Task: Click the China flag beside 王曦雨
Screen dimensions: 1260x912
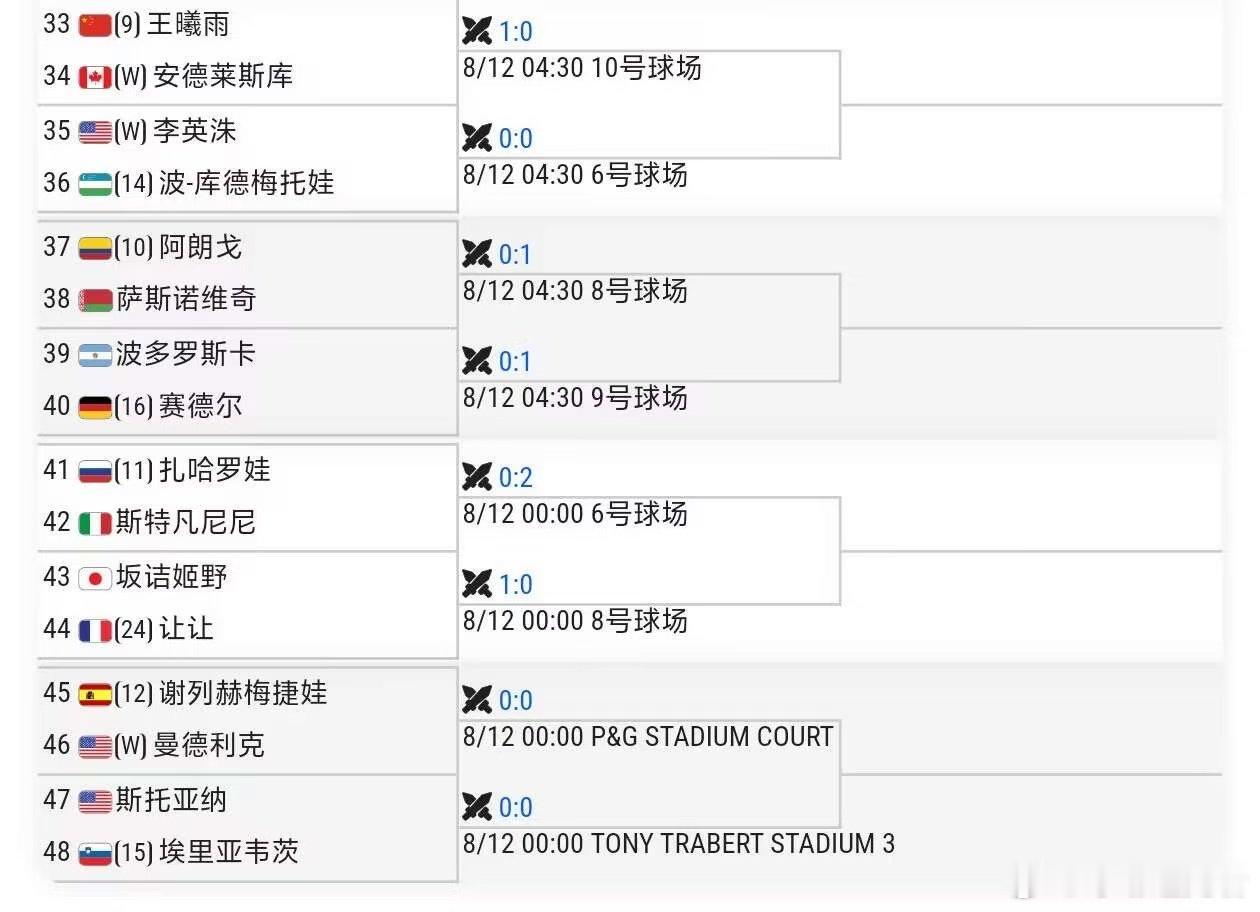Action: [x=95, y=25]
